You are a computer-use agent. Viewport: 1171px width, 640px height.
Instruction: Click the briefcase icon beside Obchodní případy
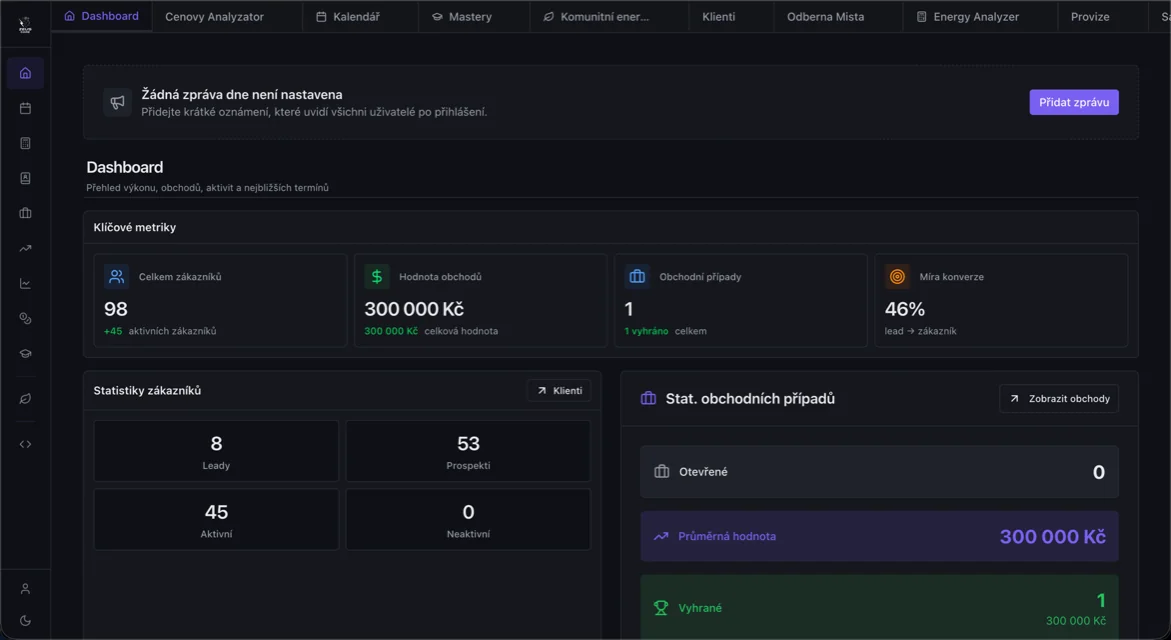[637, 276]
